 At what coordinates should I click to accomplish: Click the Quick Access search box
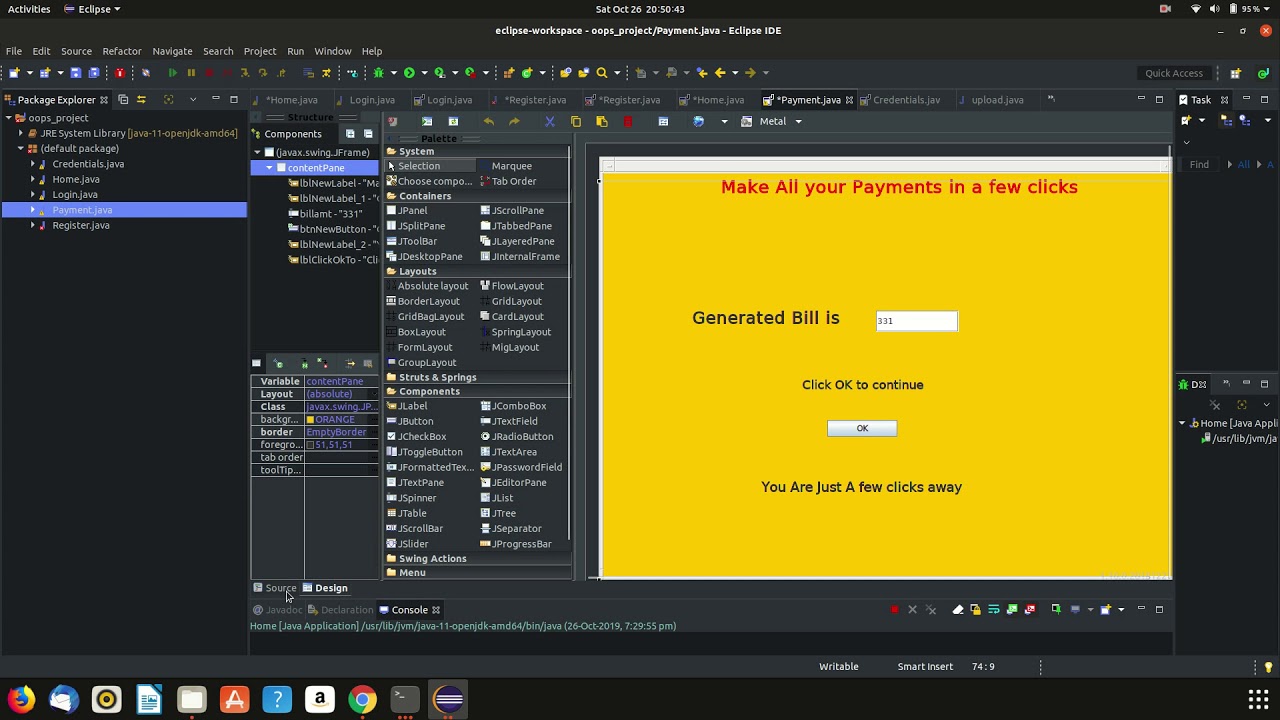[x=1174, y=73]
